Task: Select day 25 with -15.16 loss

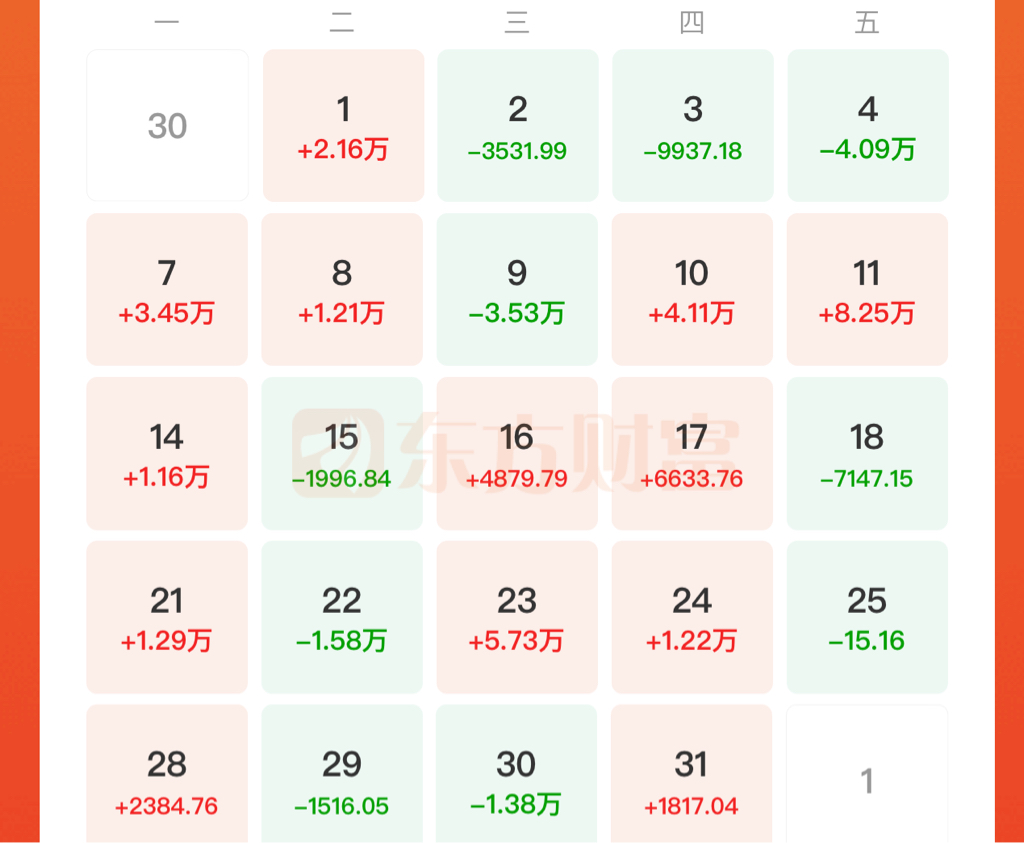Action: tap(867, 617)
